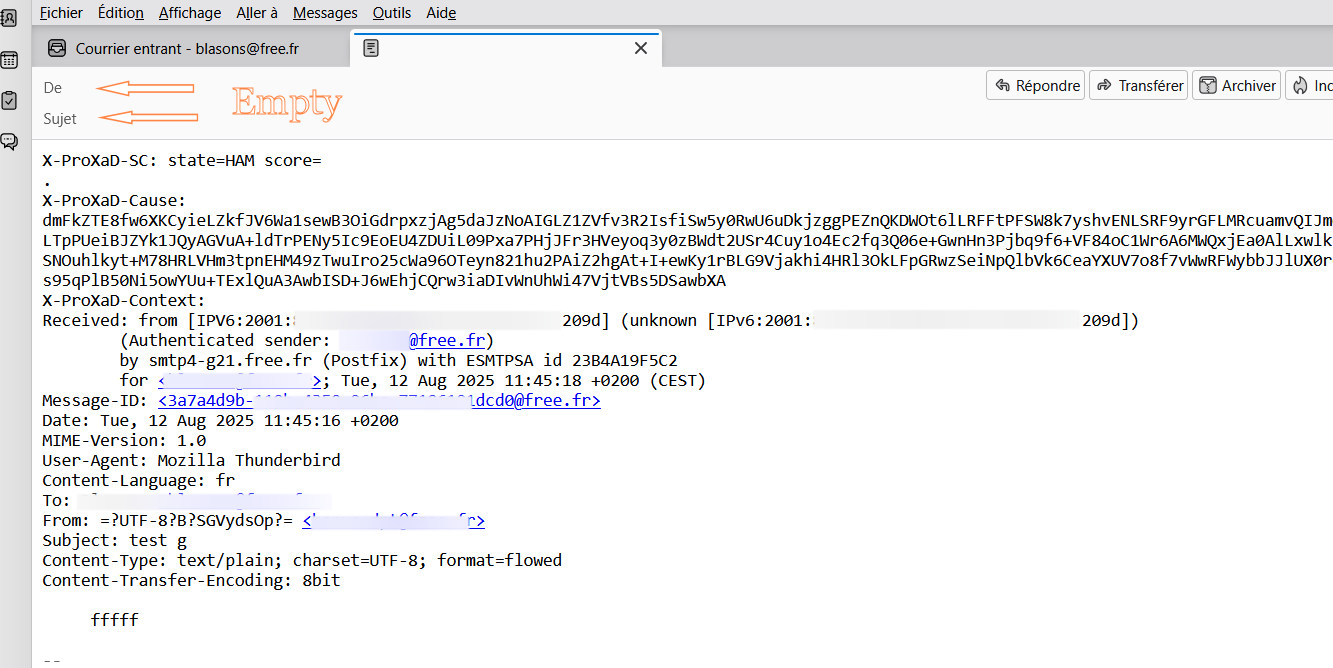Screen dimensions: 1333x668
Task: Click the 'Content-Language: fr' line
Action: pos(138,481)
